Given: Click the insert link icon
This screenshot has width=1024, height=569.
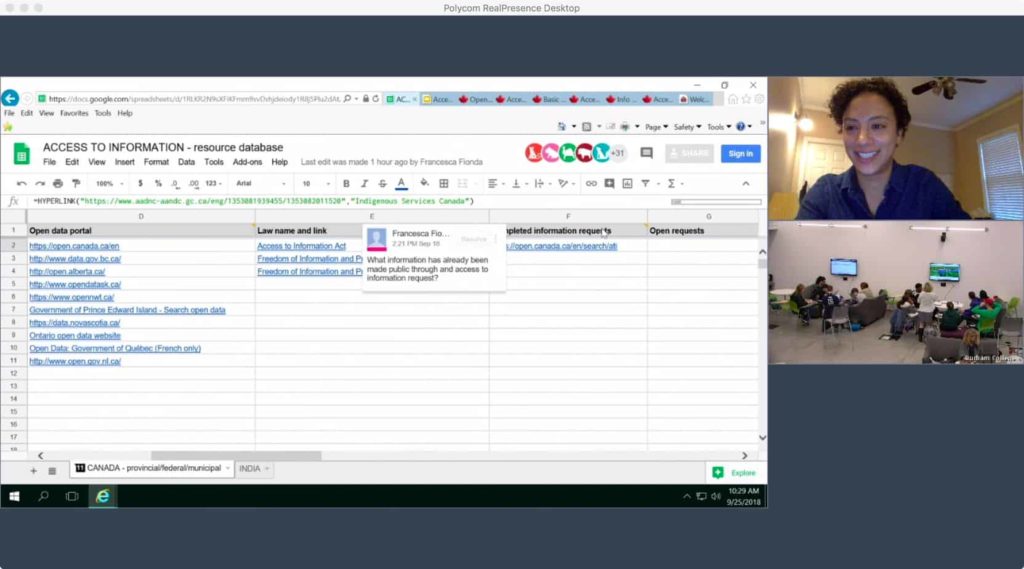Looking at the screenshot, I should point(591,184).
